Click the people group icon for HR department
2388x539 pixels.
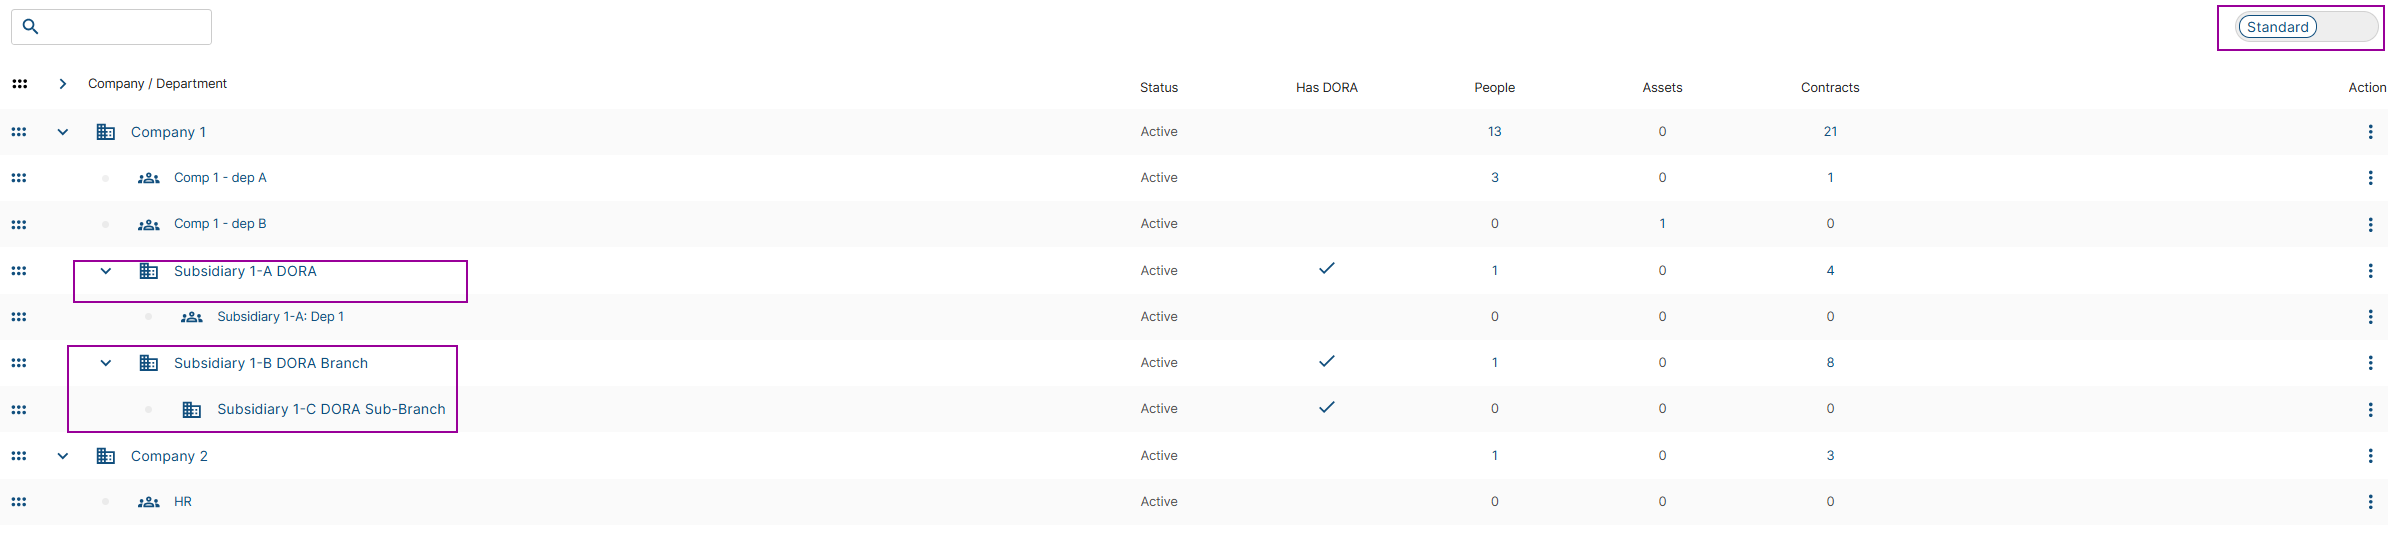point(149,502)
